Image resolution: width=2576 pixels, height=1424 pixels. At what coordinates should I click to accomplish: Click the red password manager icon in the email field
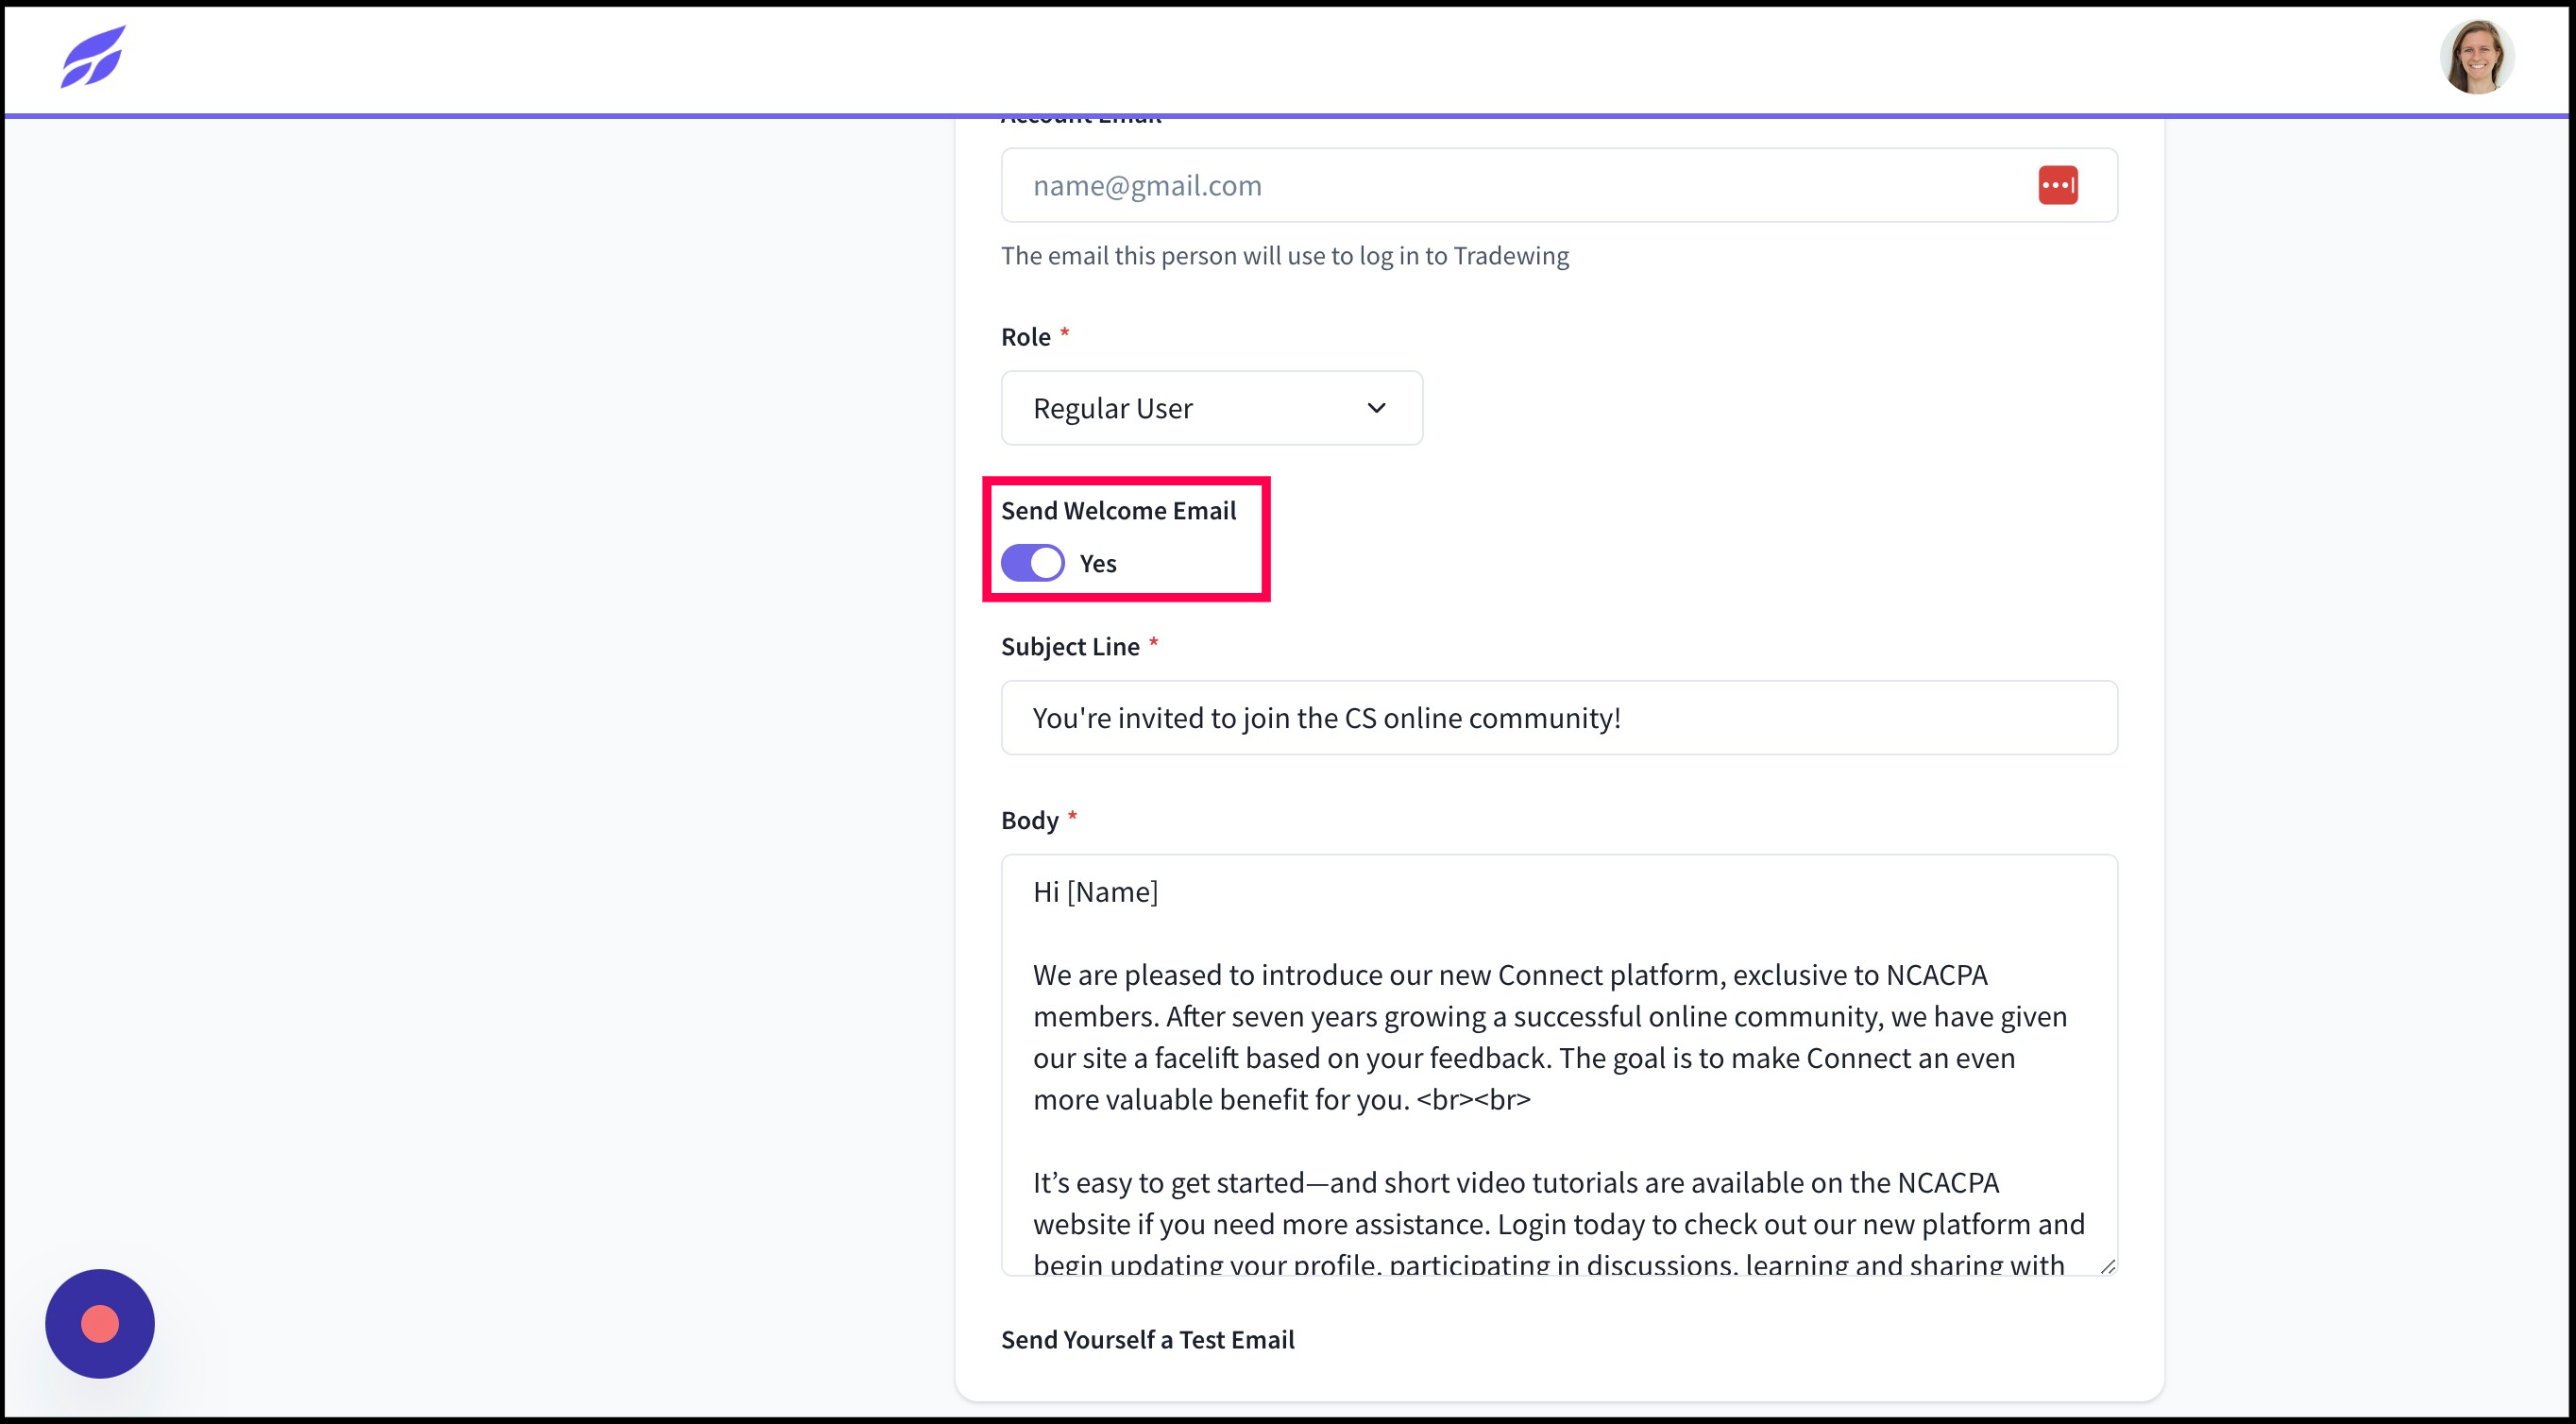pos(2057,185)
